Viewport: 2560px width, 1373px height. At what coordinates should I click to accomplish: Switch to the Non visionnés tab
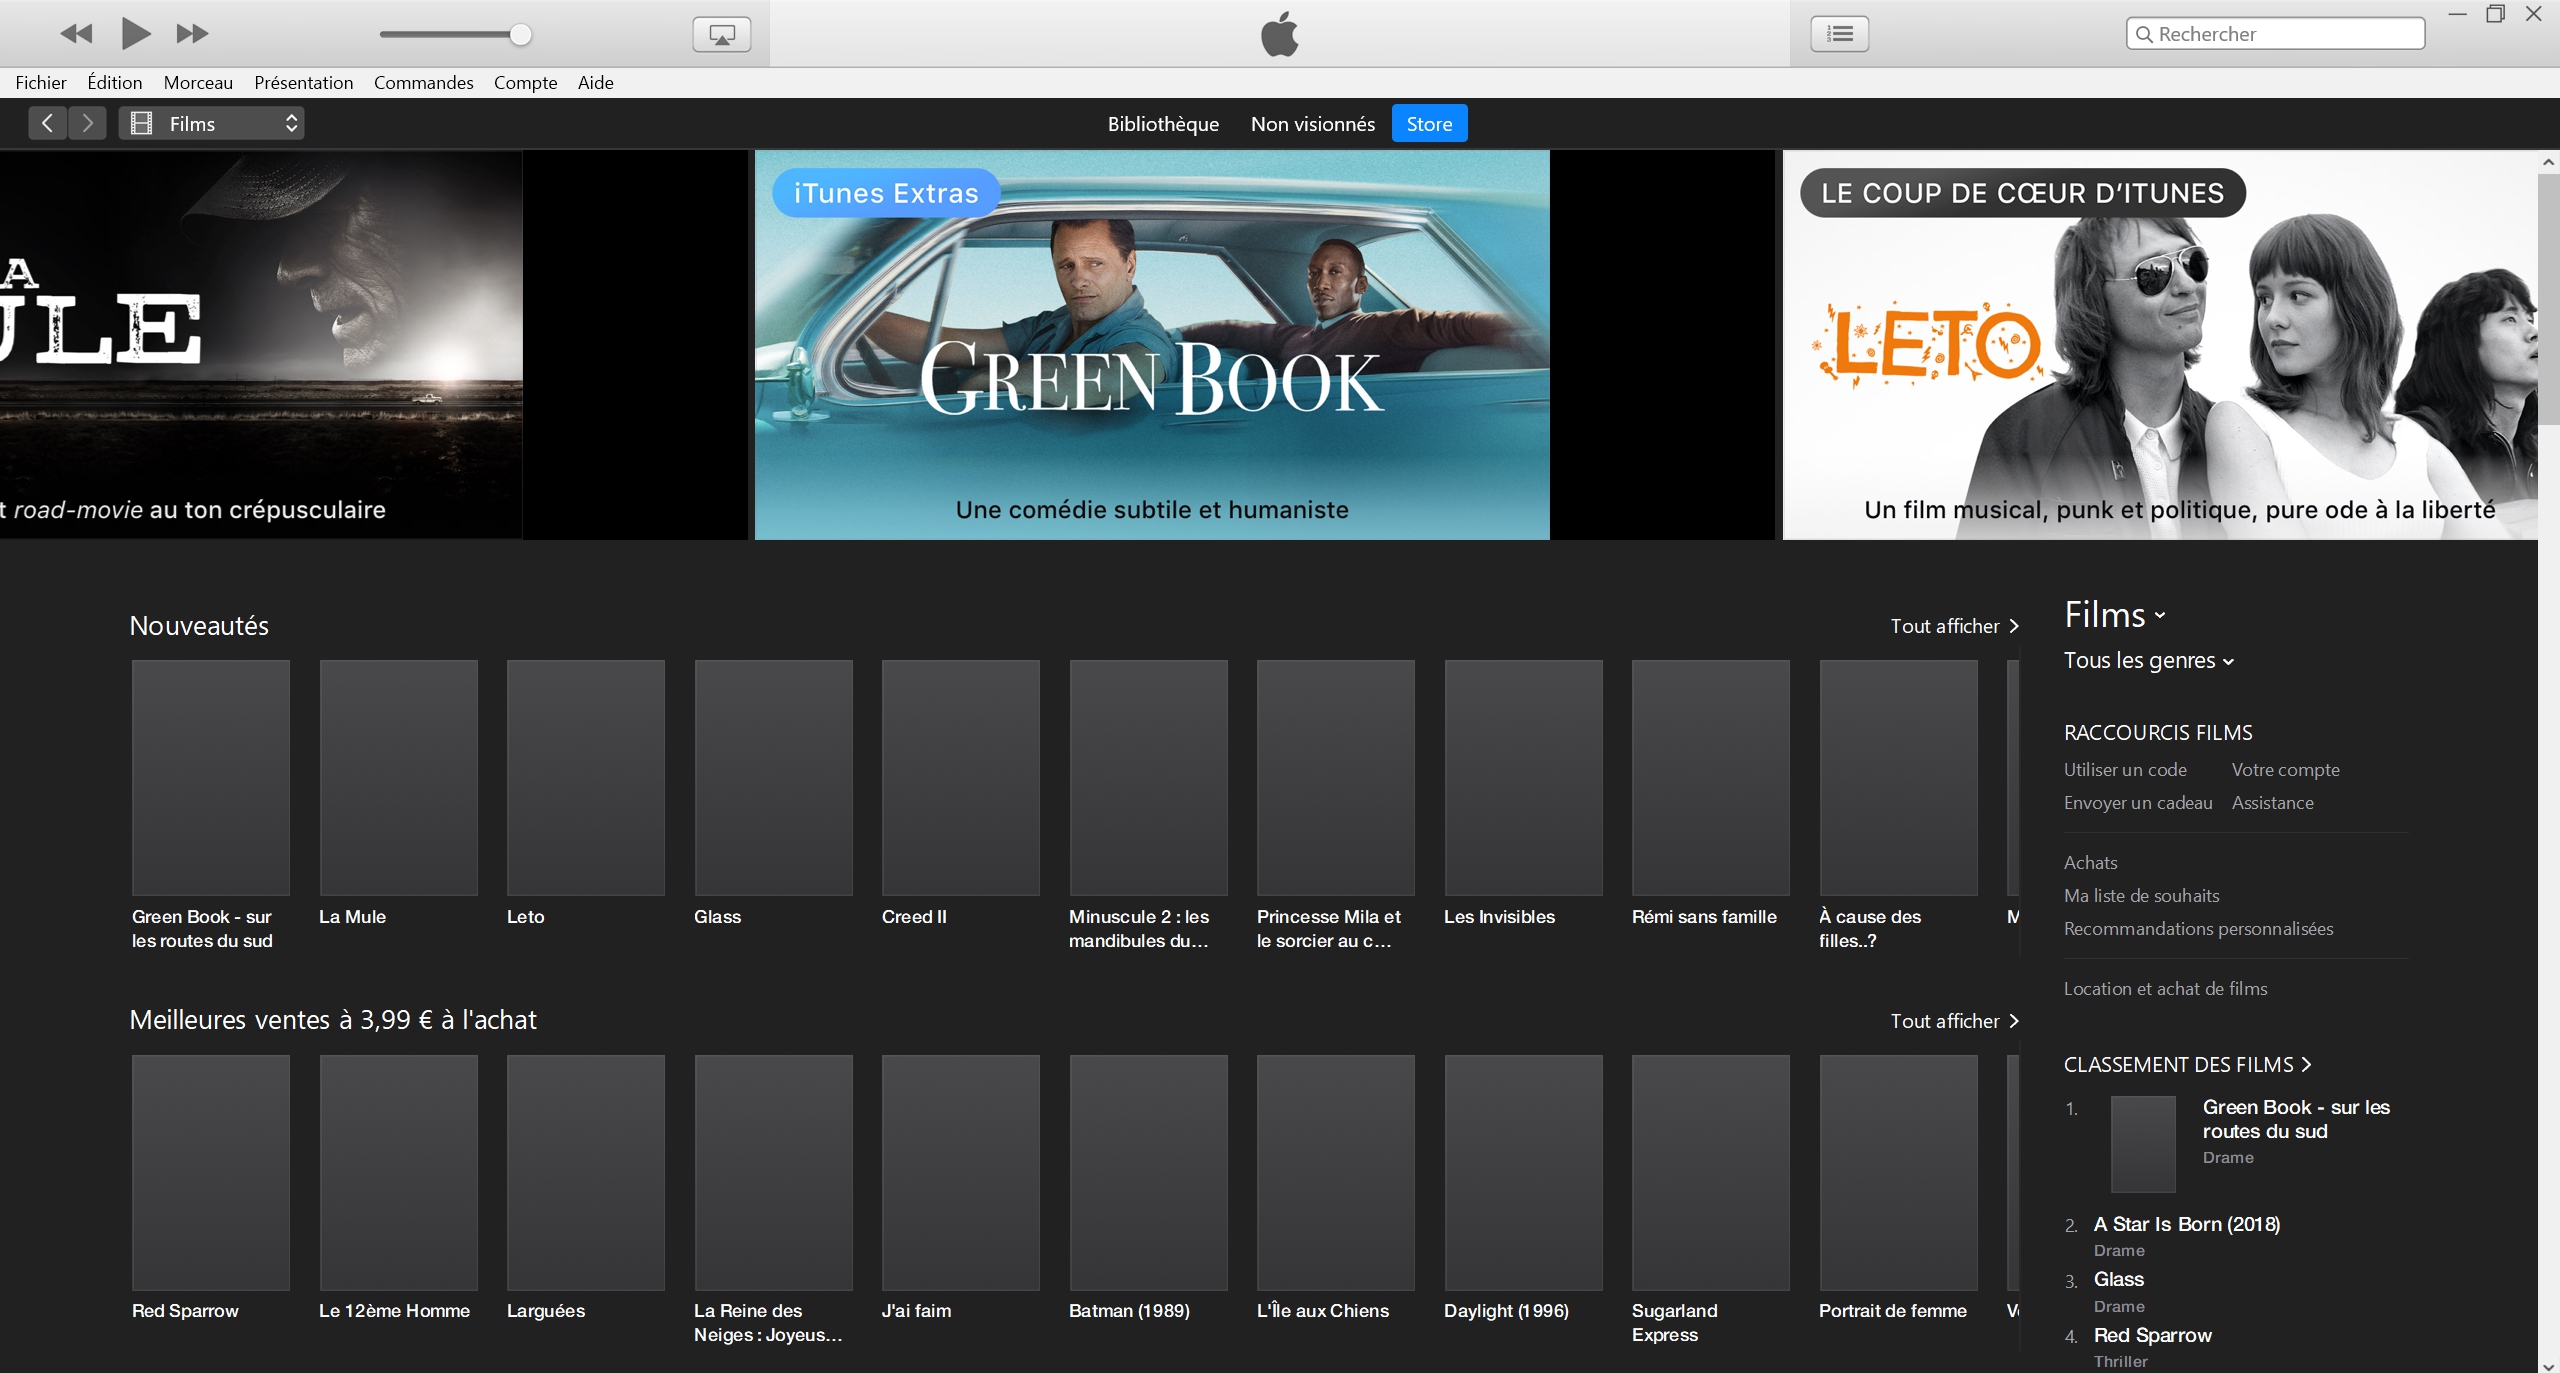tap(1312, 124)
